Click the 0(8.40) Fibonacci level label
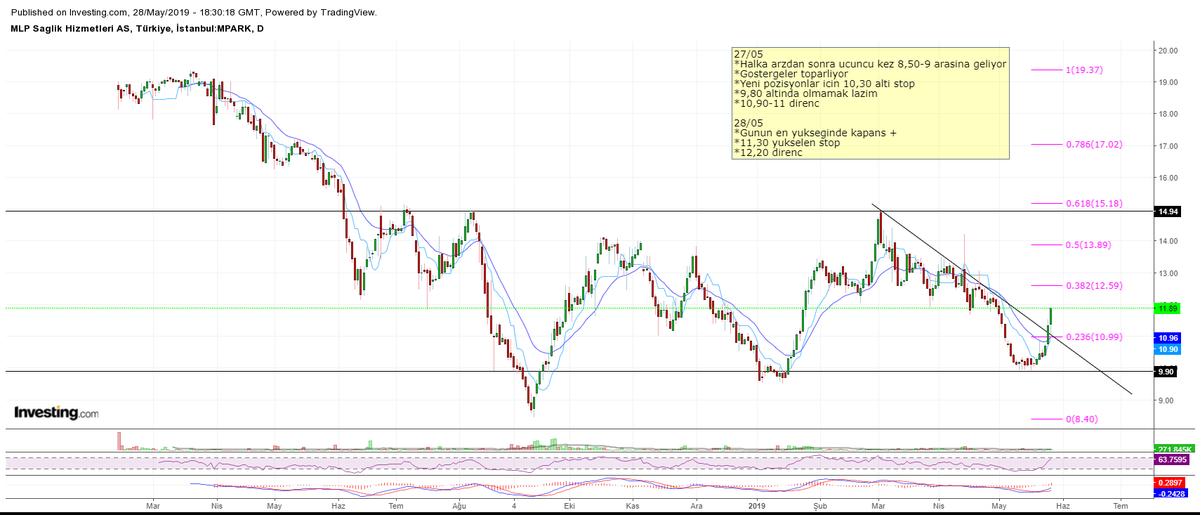 click(1081, 419)
